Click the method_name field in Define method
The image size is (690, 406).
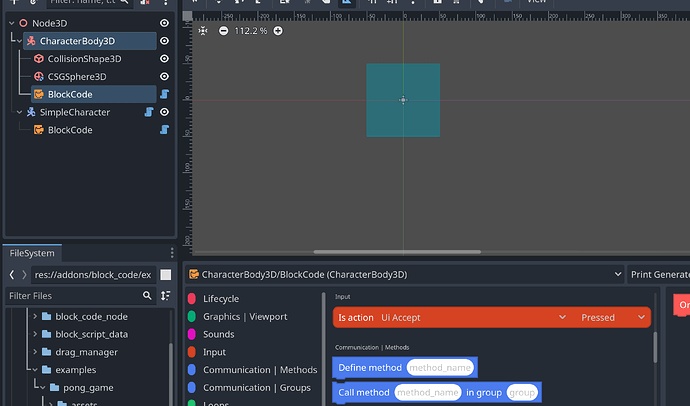[440, 368]
